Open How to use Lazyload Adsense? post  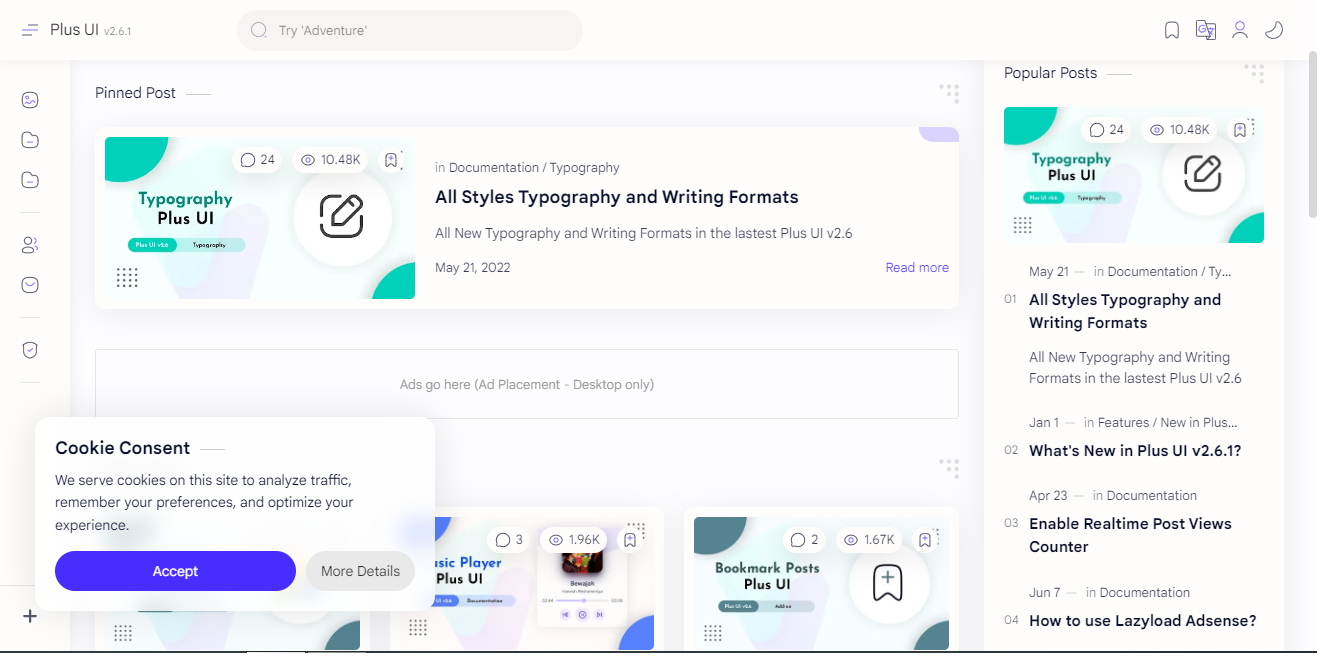[1143, 621]
